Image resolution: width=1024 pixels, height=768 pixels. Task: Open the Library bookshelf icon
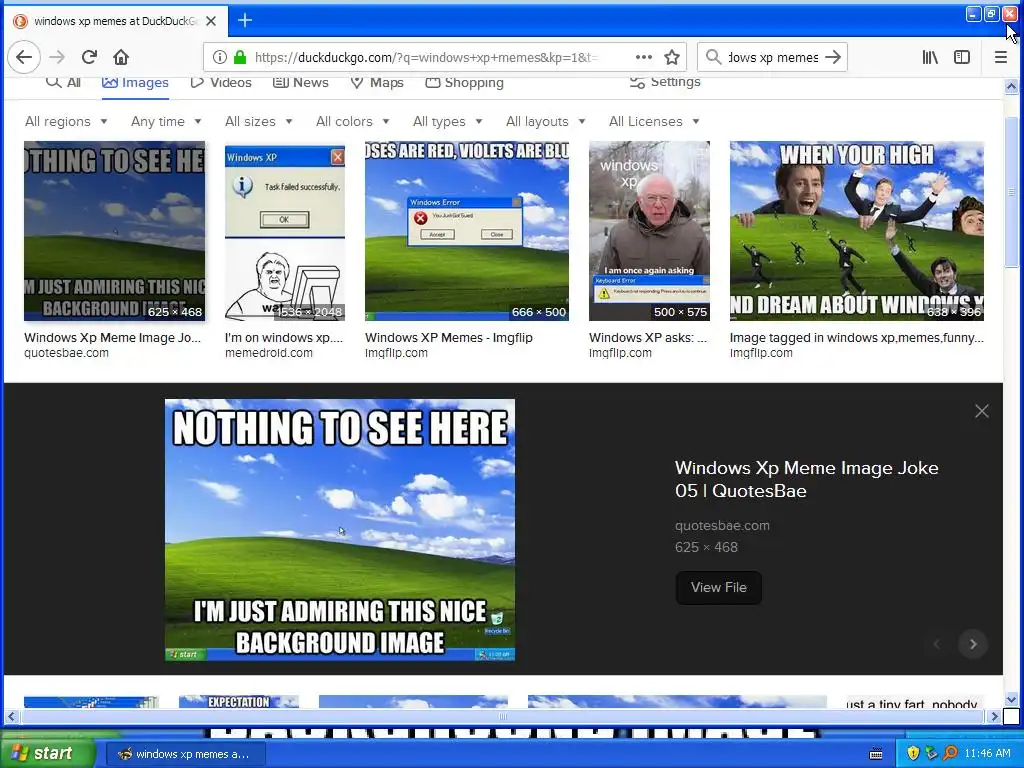pyautogui.click(x=930, y=57)
